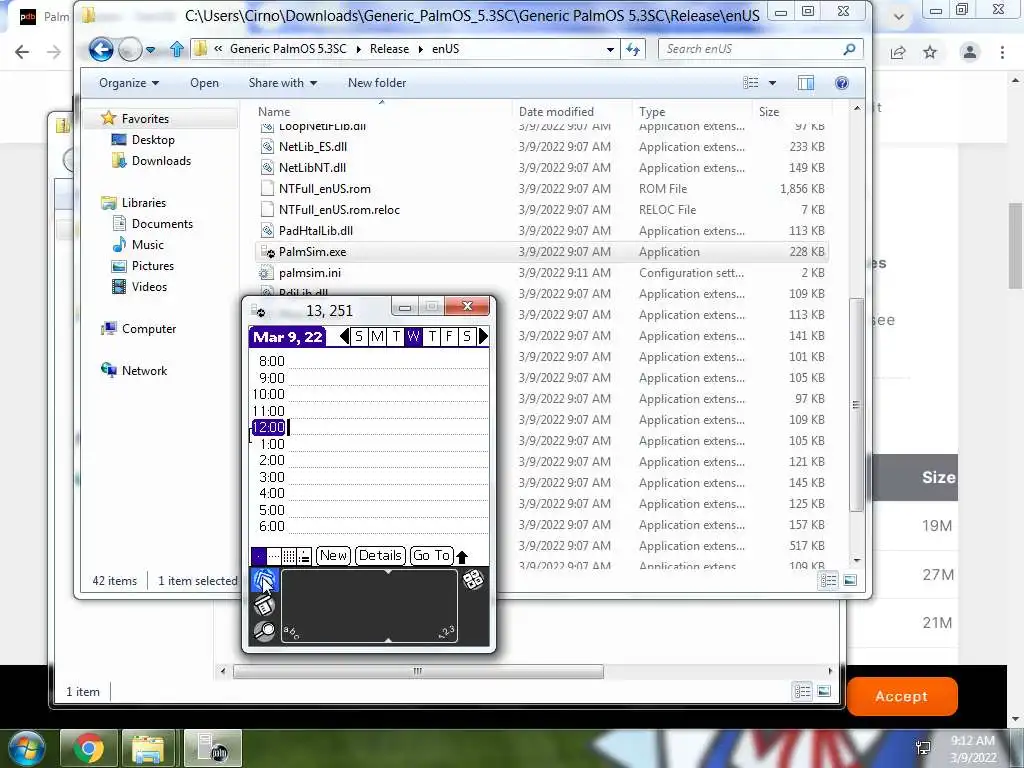Click back window's horizontal scrollbar thumb
1024x768 pixels.
[x=418, y=671]
